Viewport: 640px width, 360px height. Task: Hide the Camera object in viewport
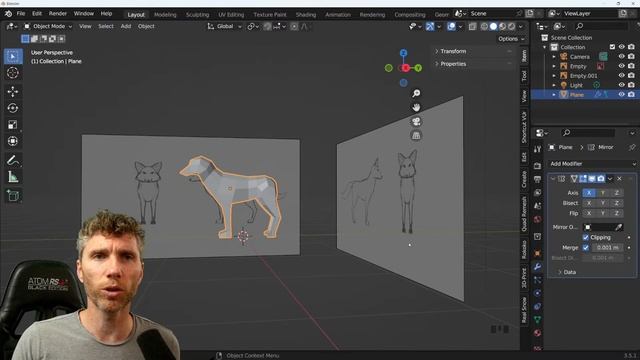[x=621, y=57]
